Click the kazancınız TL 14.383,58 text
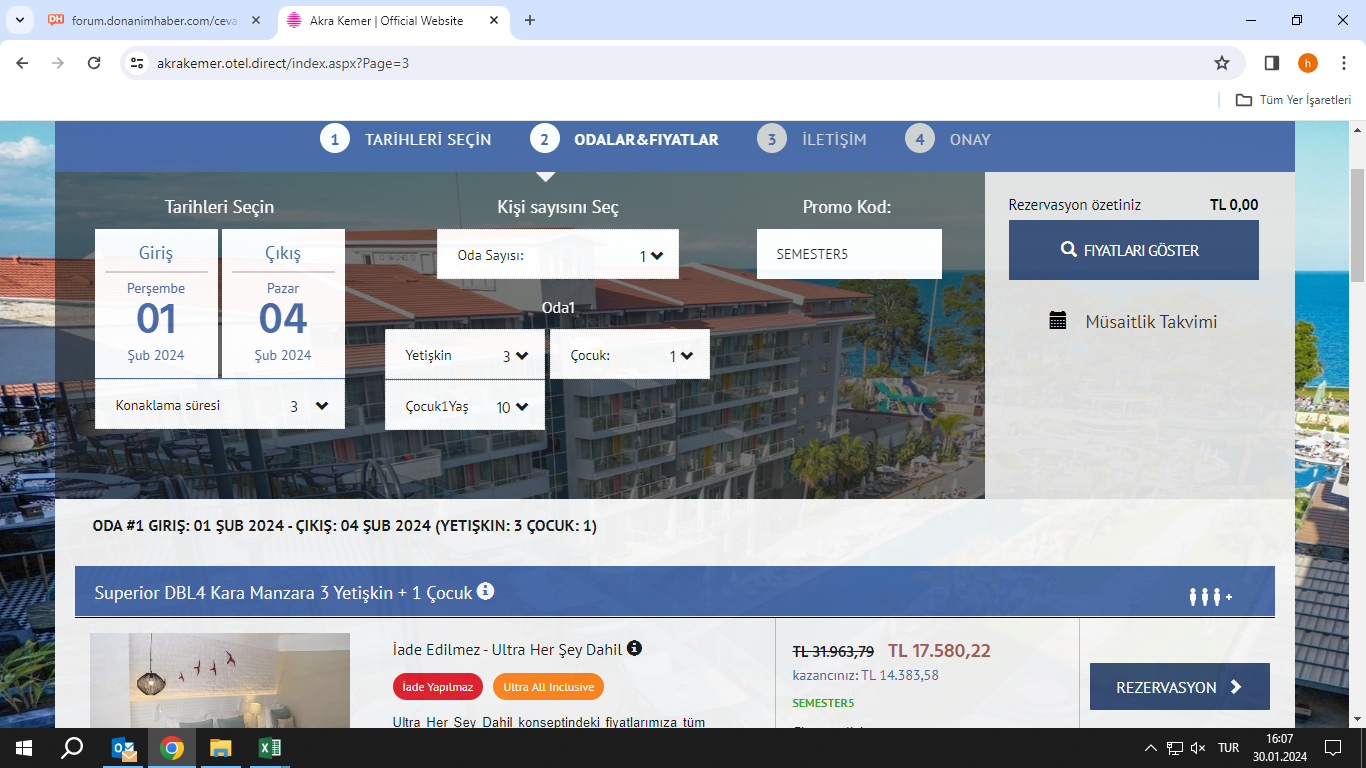1366x768 pixels. [866, 675]
